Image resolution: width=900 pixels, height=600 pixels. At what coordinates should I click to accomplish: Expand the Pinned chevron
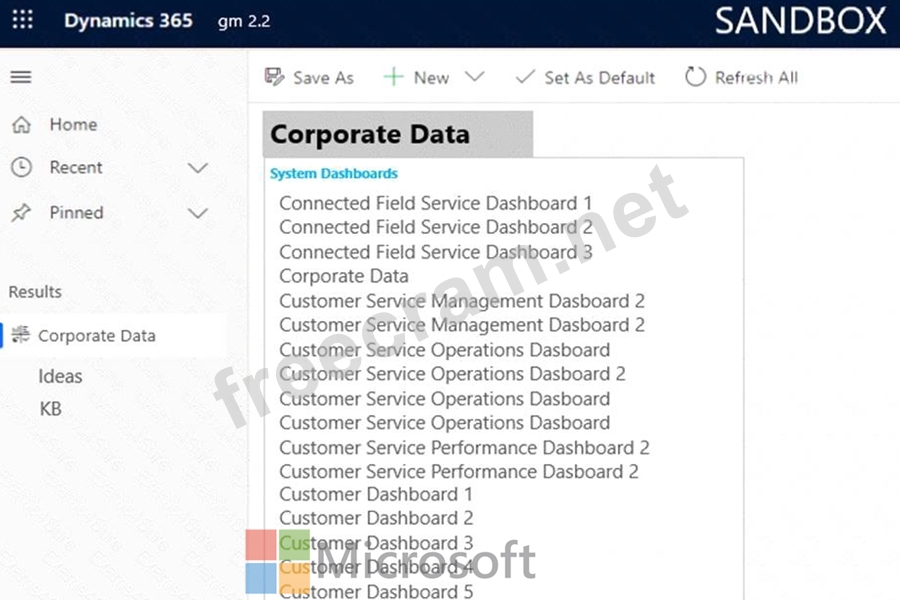[198, 213]
